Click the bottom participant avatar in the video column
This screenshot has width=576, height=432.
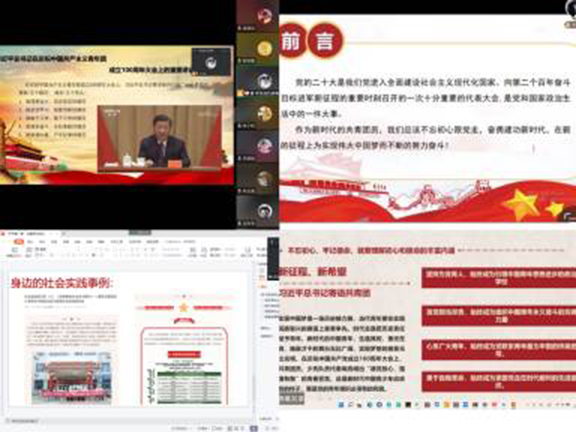coord(264,211)
